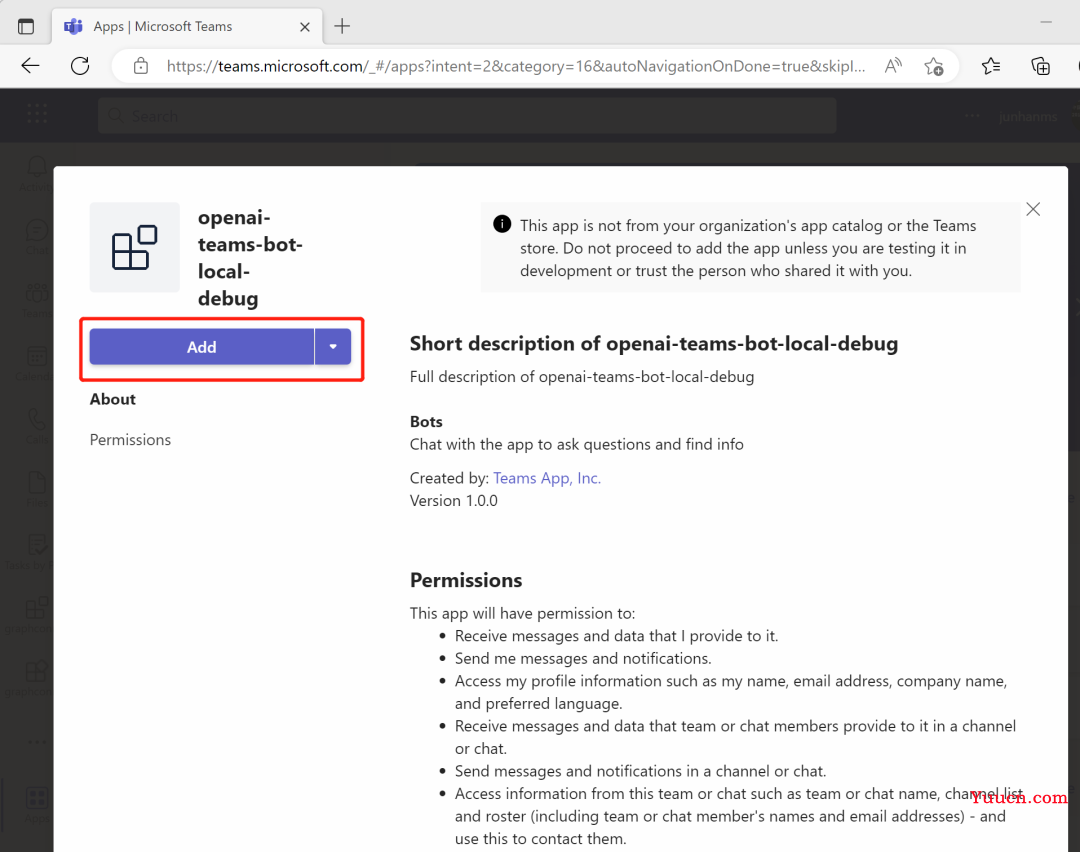This screenshot has width=1080, height=852.
Task: Click the info icon in warning banner
Action: [x=502, y=224]
